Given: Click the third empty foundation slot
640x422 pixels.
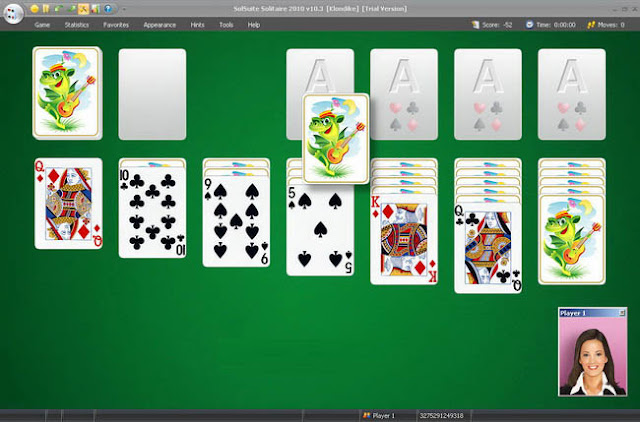Looking at the screenshot, I should (x=488, y=94).
